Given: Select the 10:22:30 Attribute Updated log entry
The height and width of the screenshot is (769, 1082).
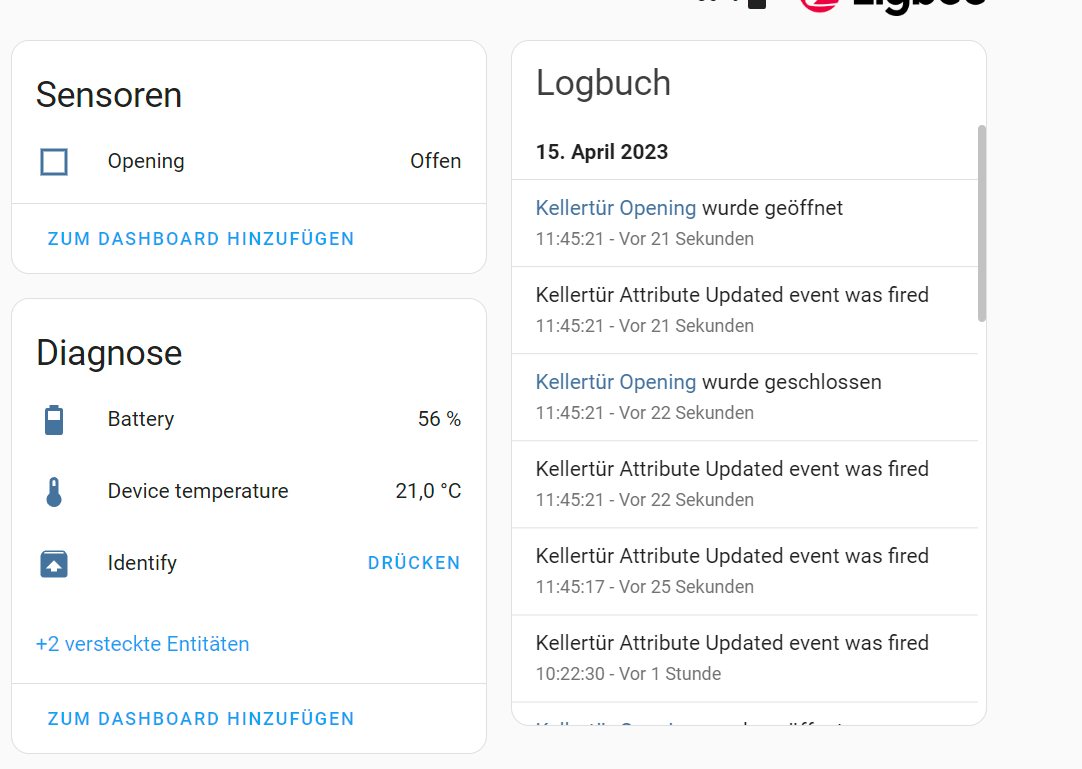Looking at the screenshot, I should (732, 657).
